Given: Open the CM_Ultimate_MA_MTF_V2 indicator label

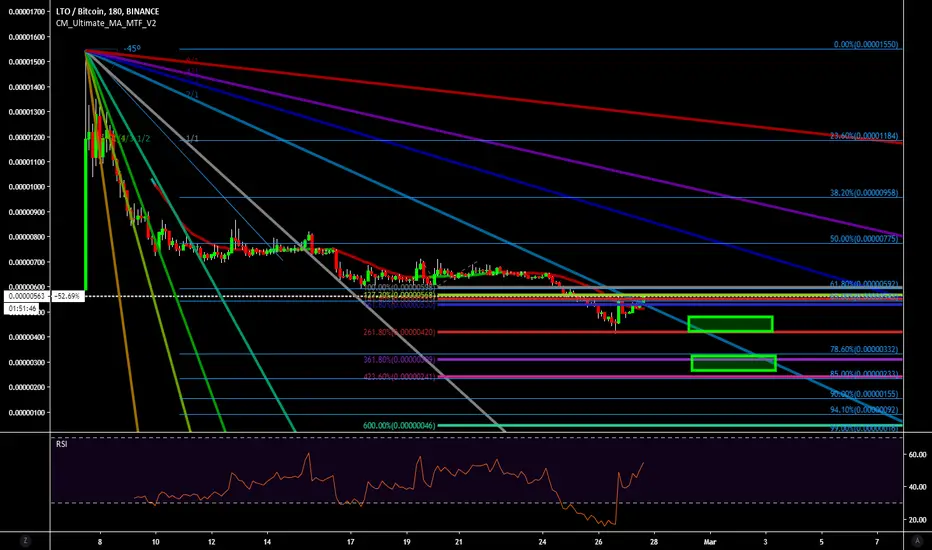Looking at the screenshot, I should coord(106,23).
